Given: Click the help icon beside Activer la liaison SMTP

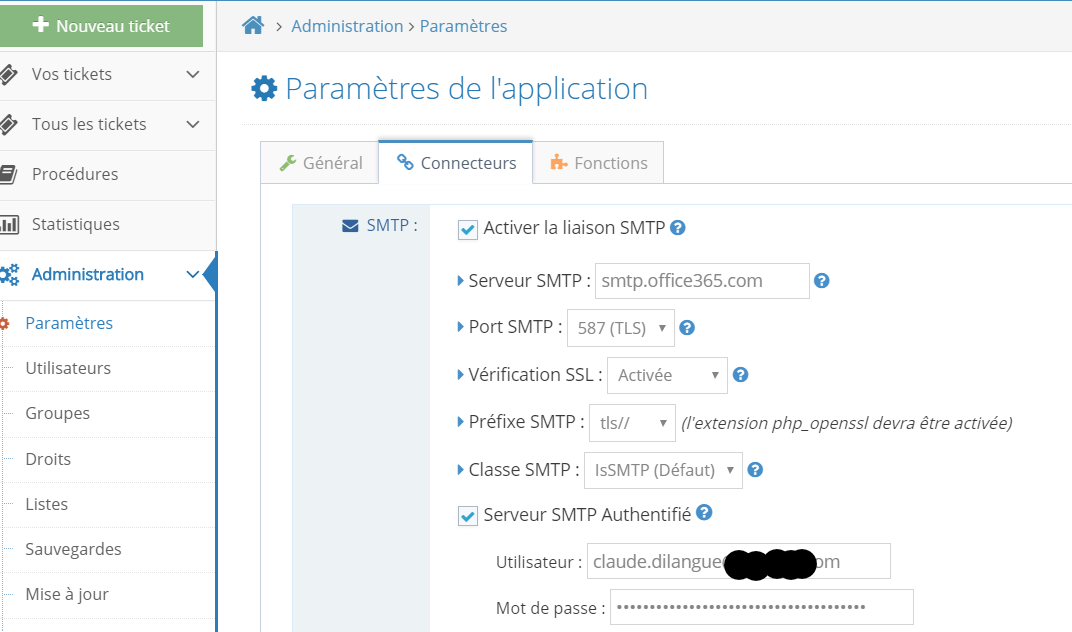Looking at the screenshot, I should pyautogui.click(x=678, y=228).
